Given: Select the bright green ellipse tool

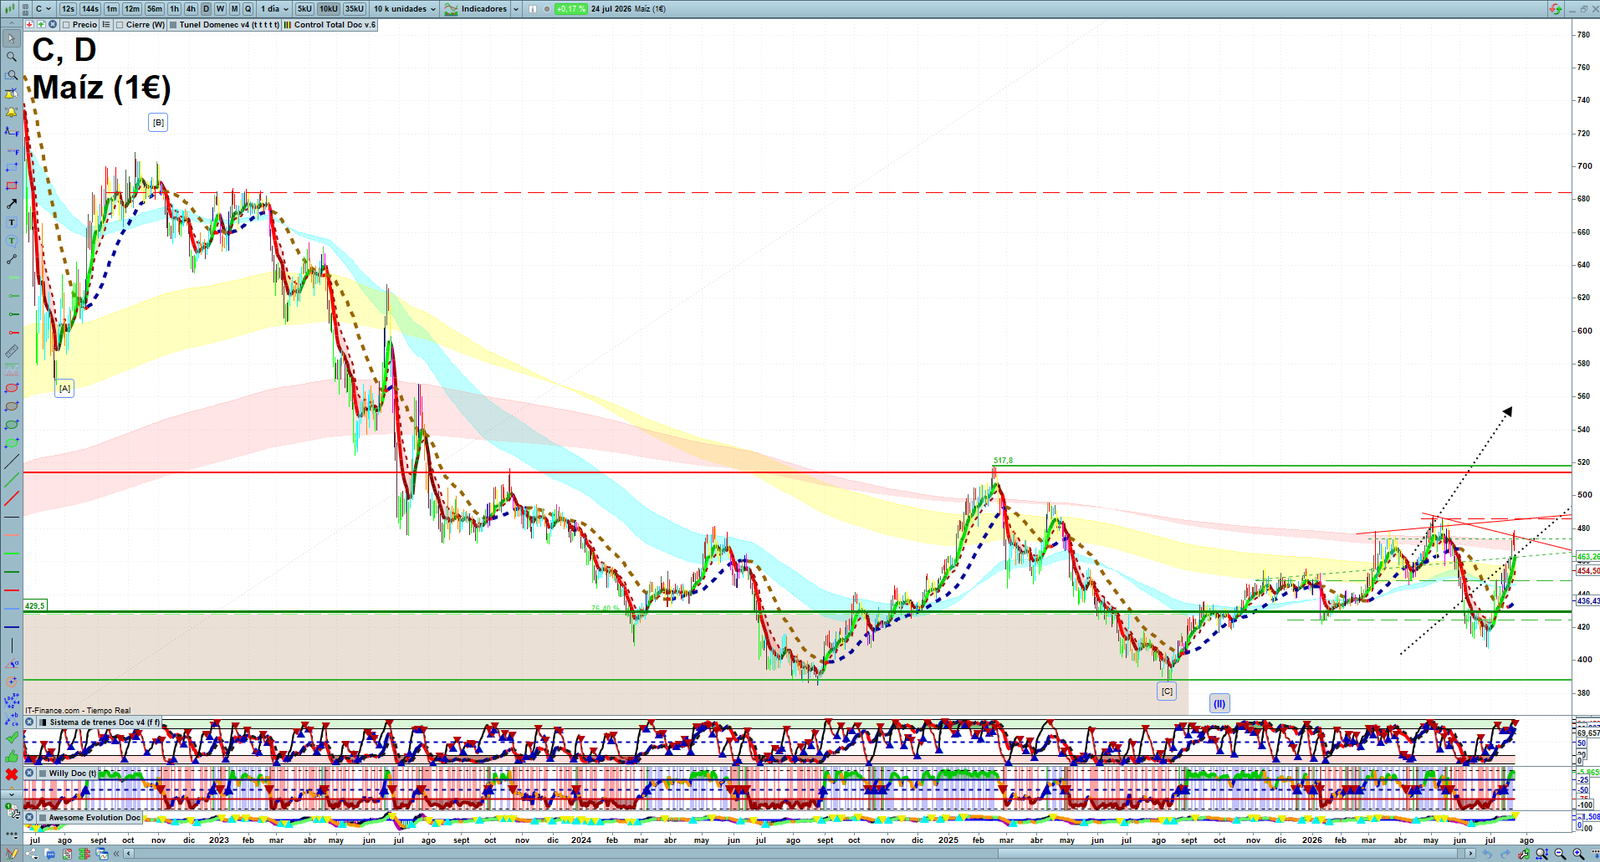Looking at the screenshot, I should (x=11, y=443).
